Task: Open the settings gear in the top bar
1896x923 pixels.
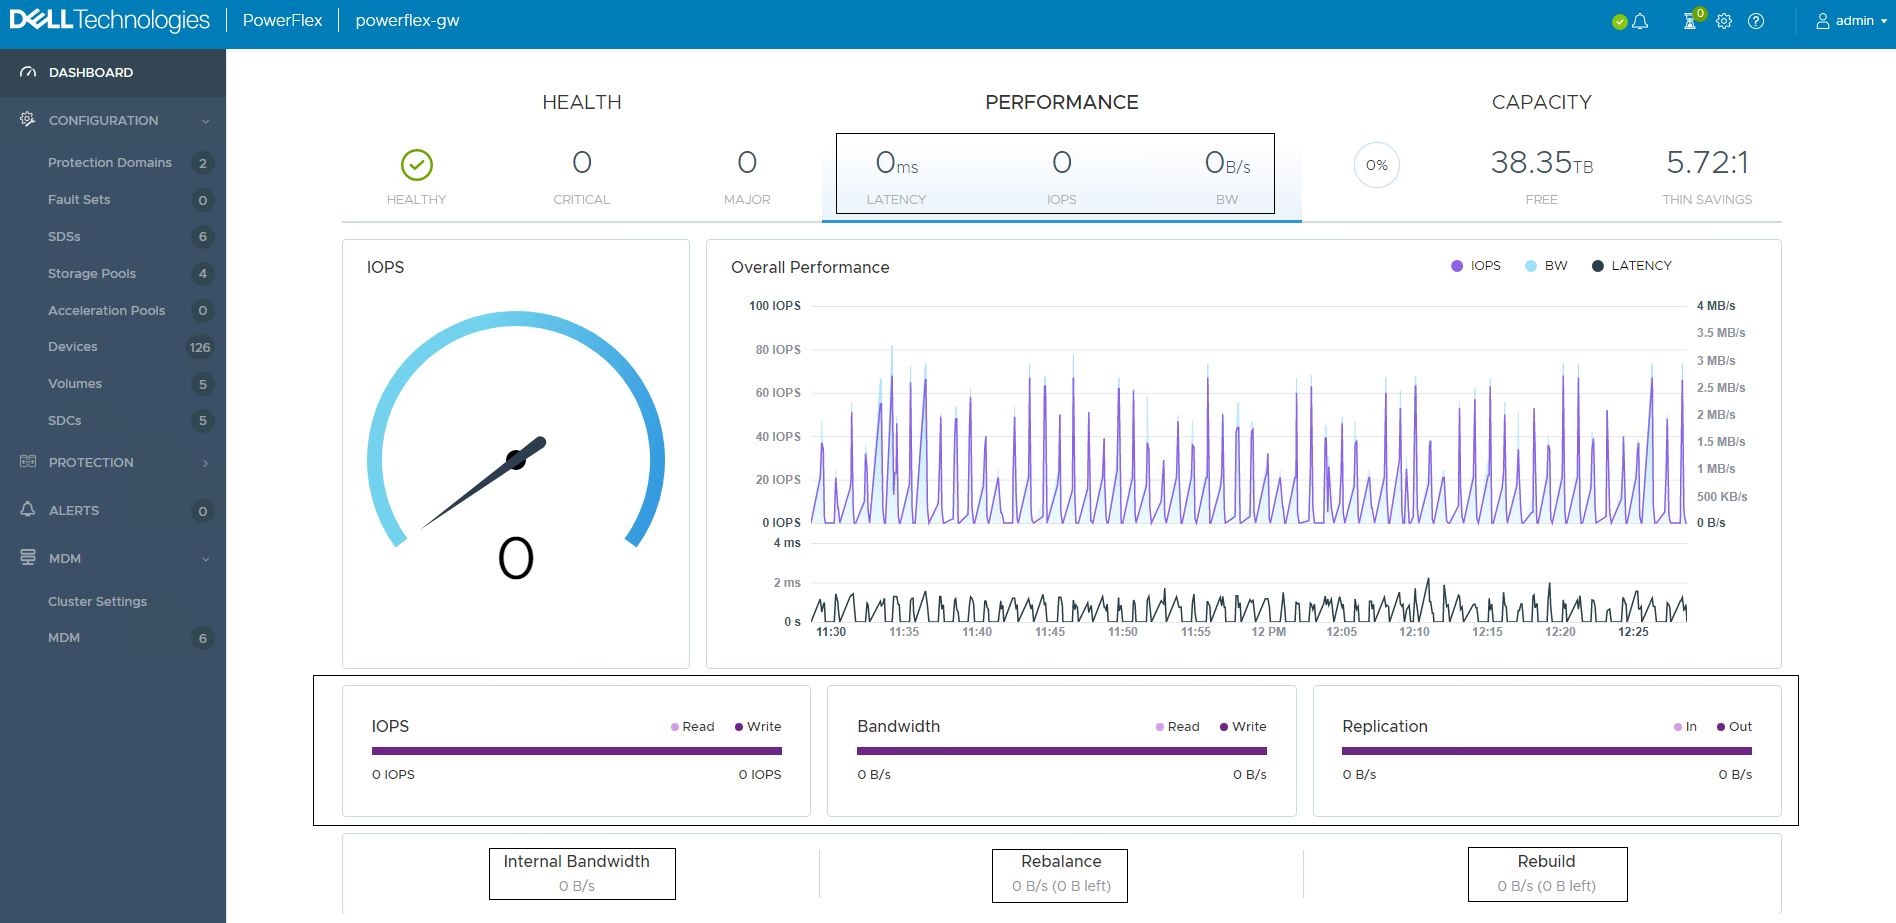Action: point(1723,21)
